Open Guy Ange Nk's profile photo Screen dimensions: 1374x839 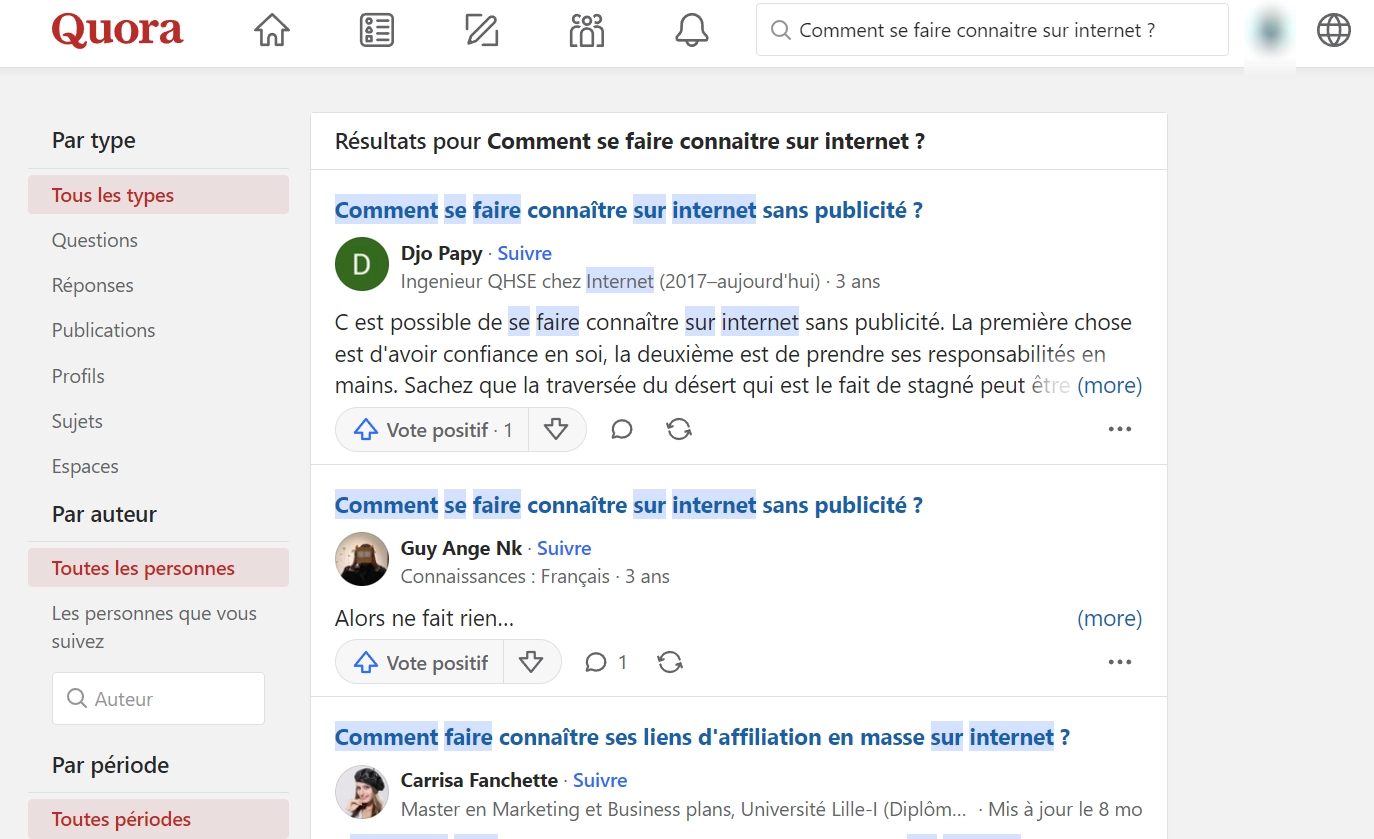pyautogui.click(x=362, y=559)
